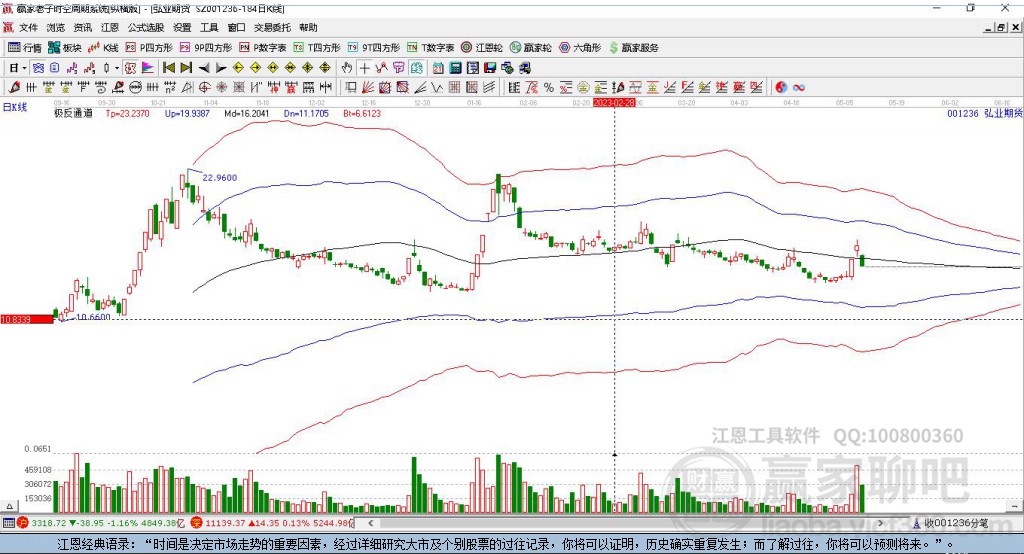Open the T数字表 tool

(430, 48)
